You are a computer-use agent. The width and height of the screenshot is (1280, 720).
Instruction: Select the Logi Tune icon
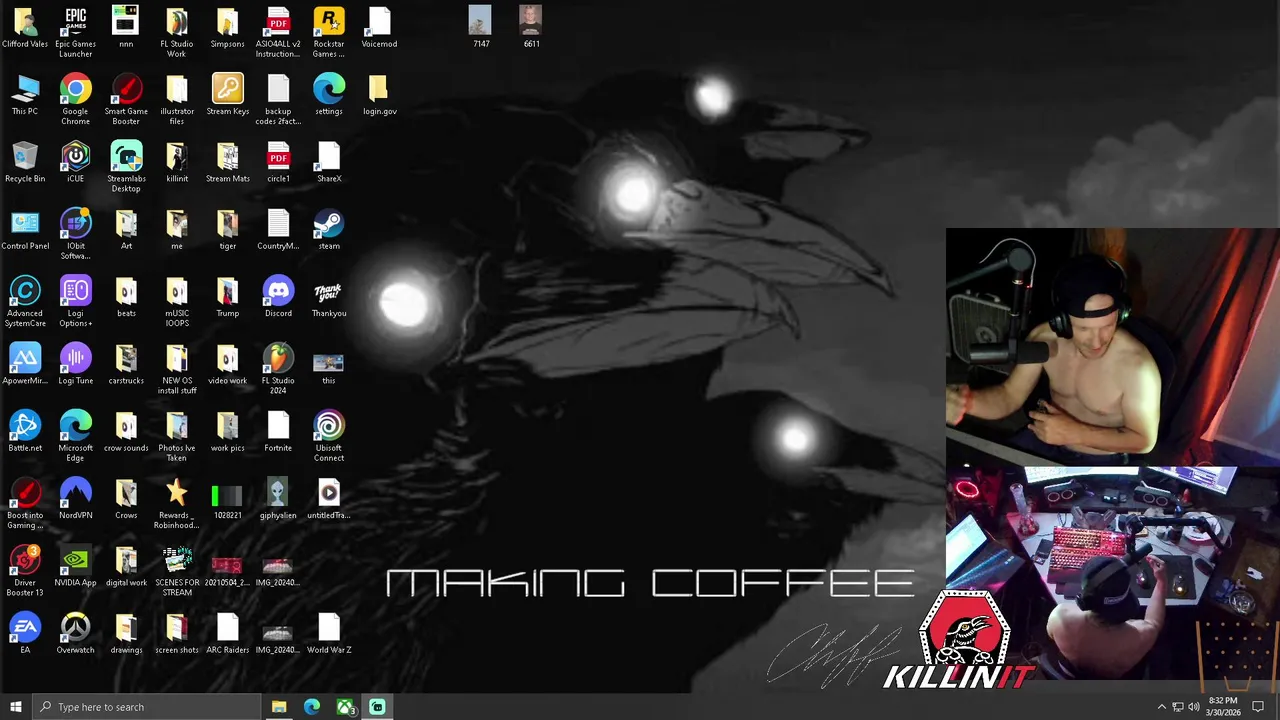[x=75, y=364]
